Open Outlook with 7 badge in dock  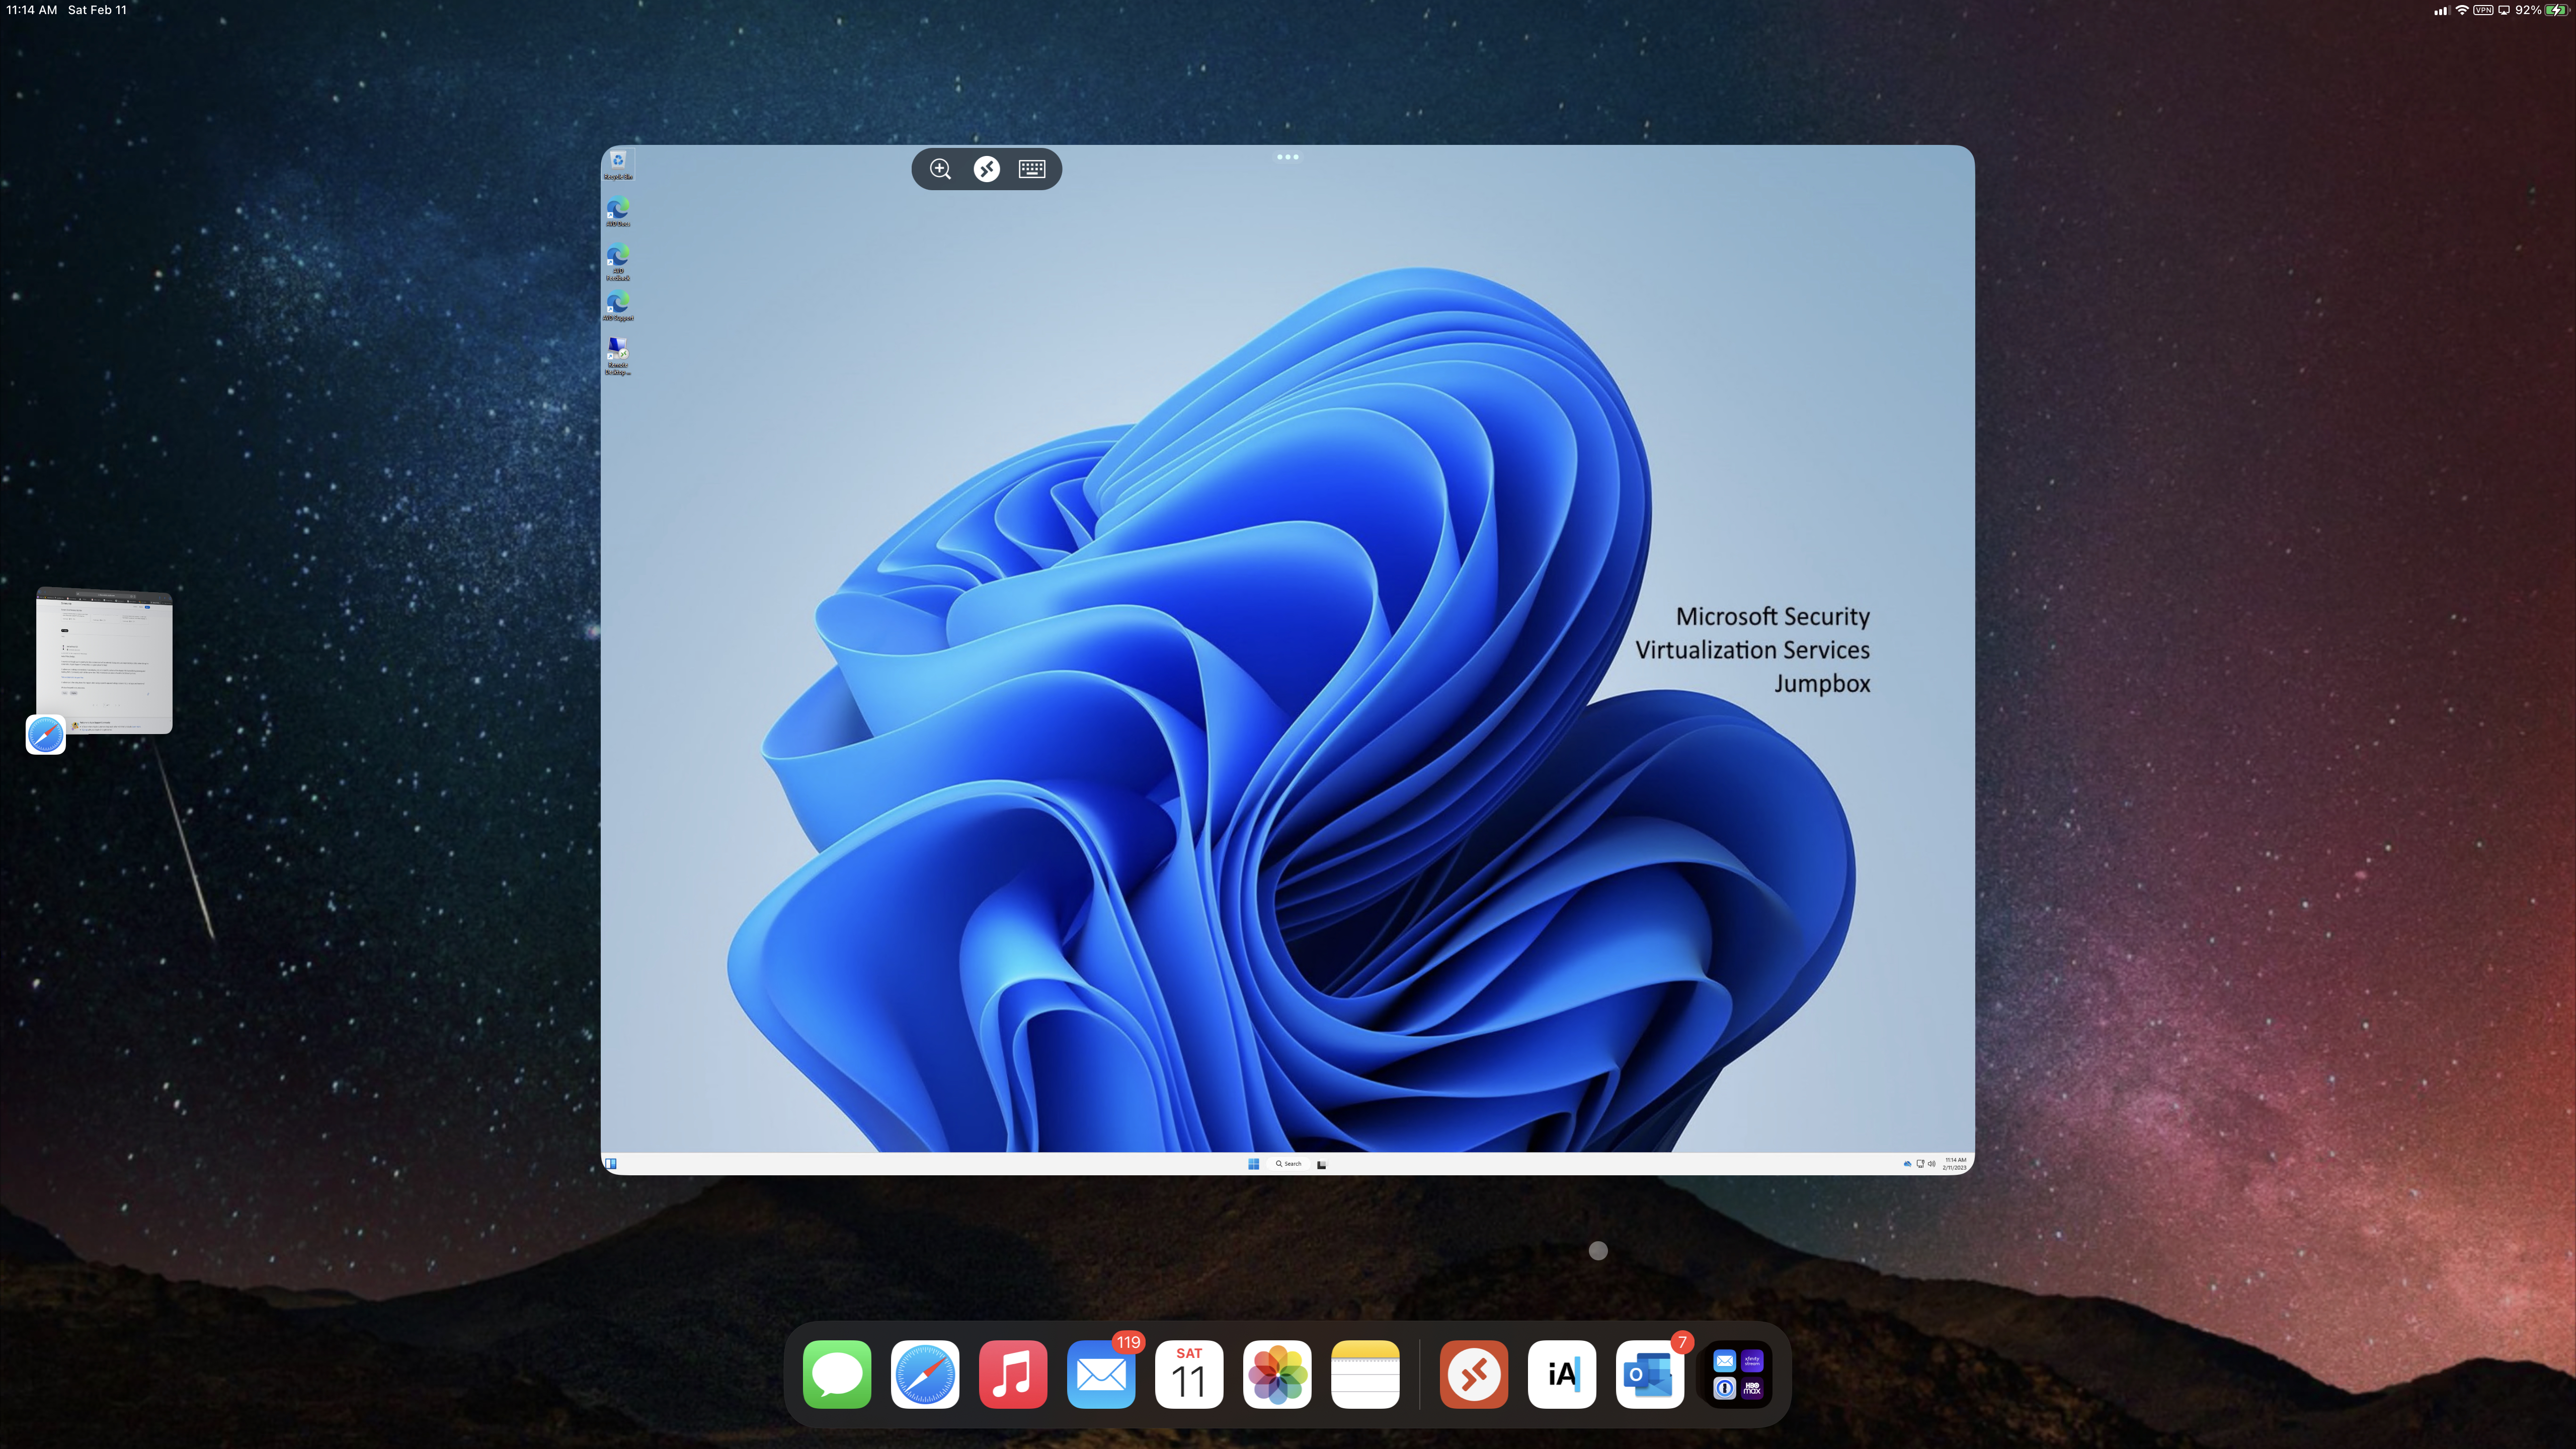pos(1650,1374)
